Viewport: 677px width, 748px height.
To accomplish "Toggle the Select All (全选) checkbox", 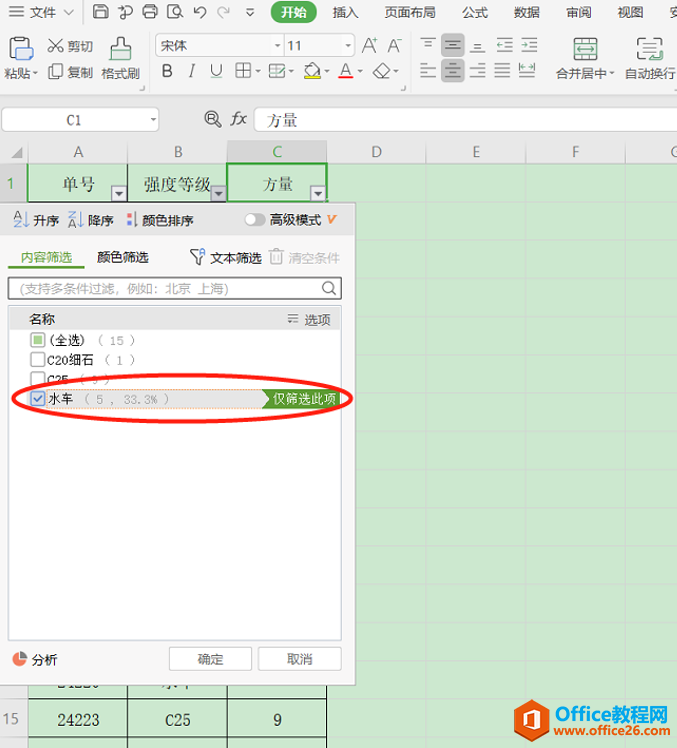I will [37, 340].
